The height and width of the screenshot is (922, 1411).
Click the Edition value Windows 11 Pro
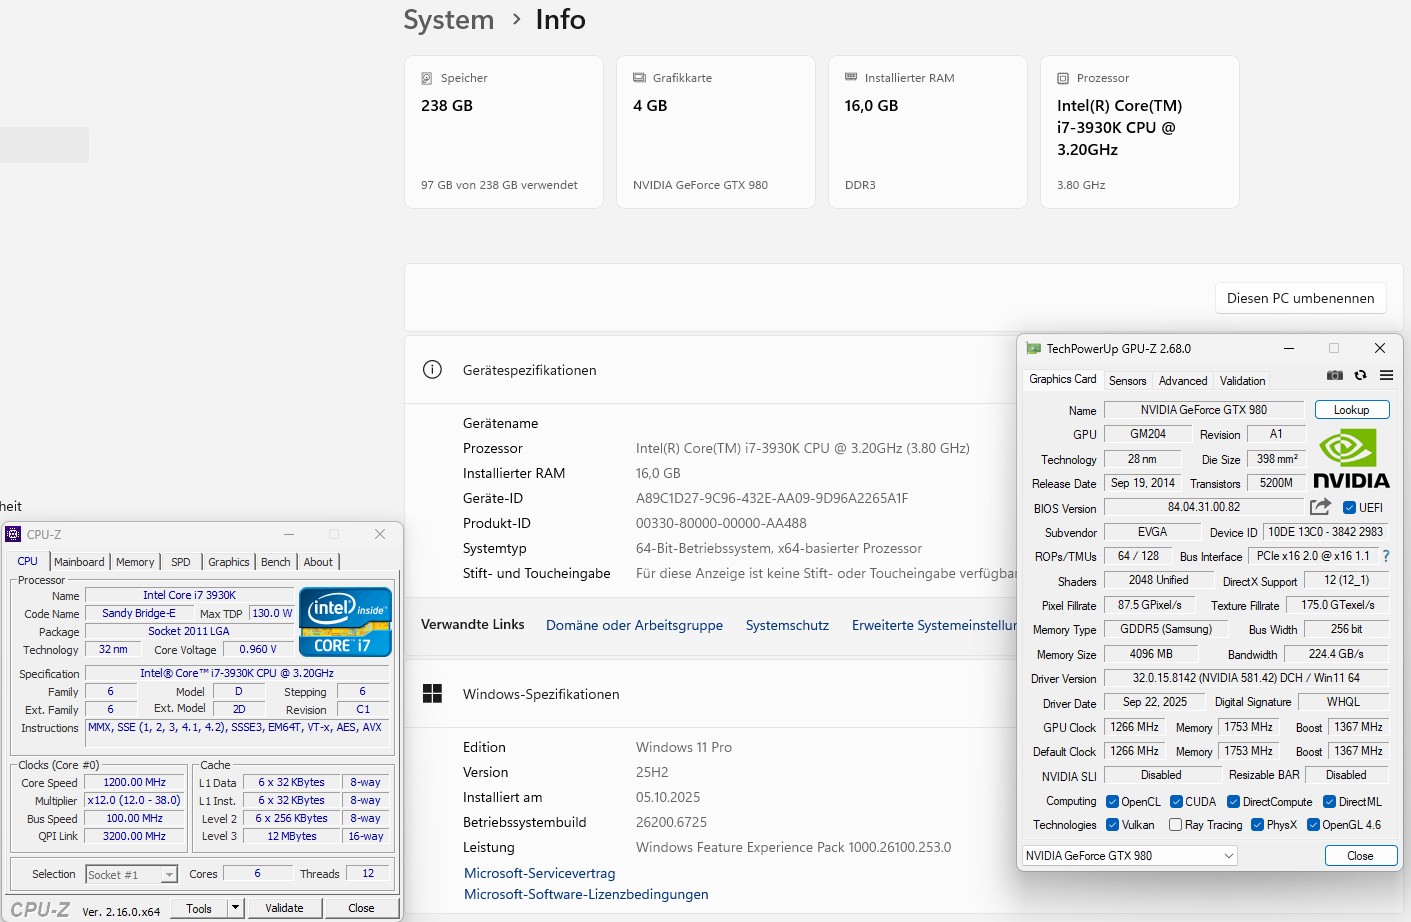pyautogui.click(x=684, y=747)
